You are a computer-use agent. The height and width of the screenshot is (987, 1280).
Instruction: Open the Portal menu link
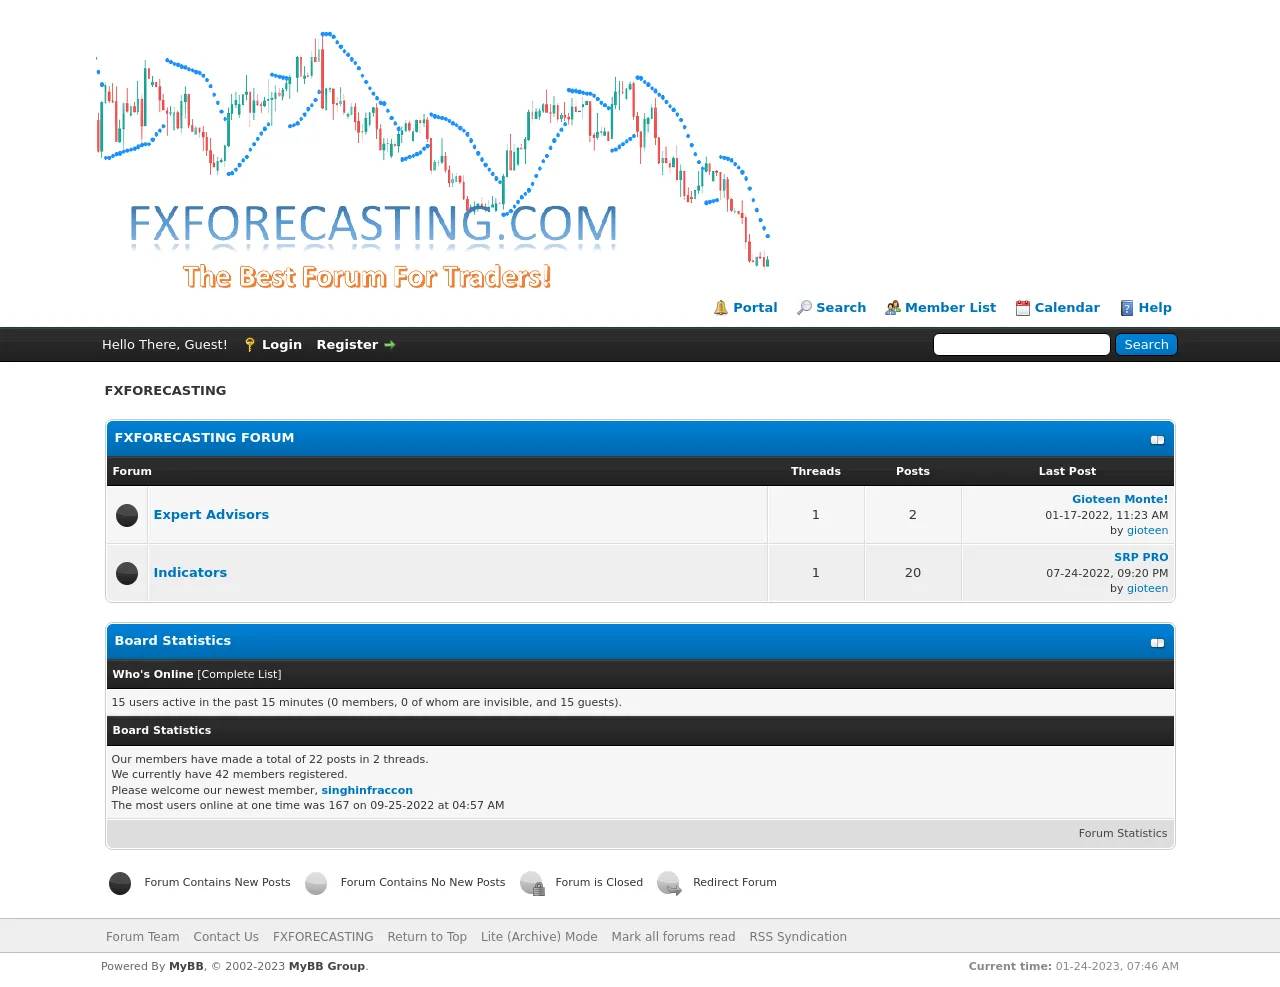(x=755, y=308)
